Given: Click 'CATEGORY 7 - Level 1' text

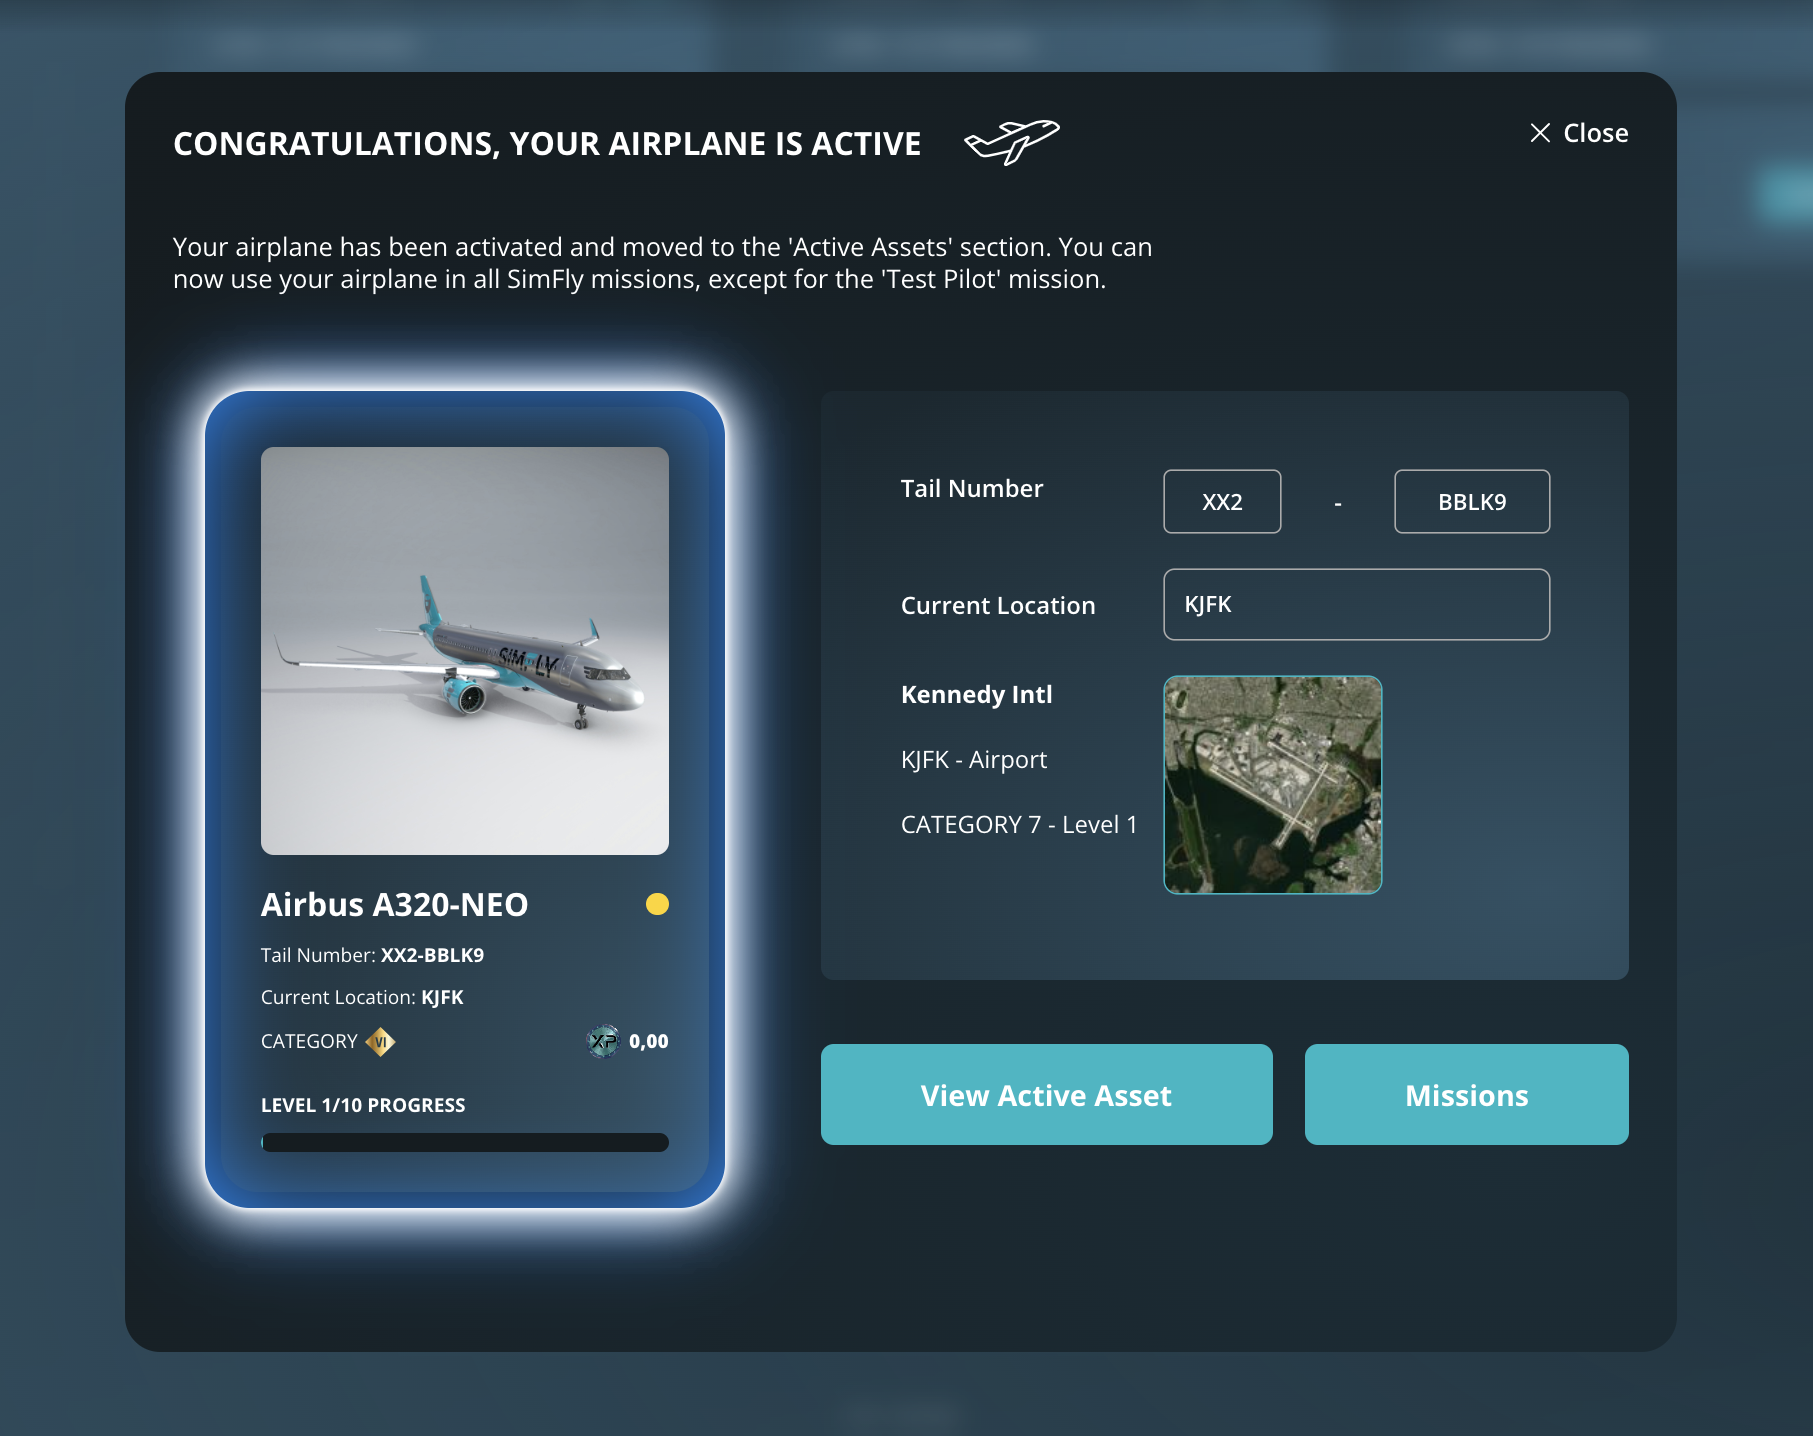Looking at the screenshot, I should coord(1019,825).
